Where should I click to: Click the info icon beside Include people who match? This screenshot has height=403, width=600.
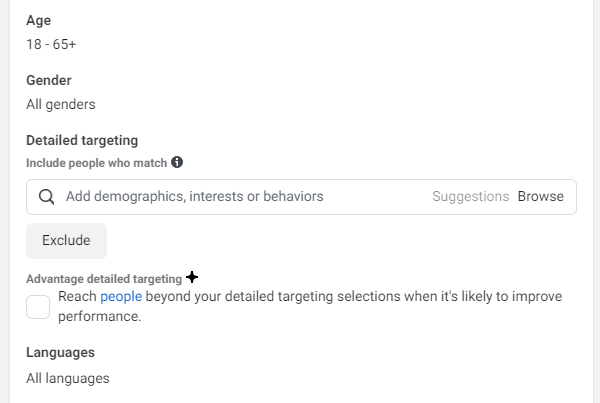point(177,162)
